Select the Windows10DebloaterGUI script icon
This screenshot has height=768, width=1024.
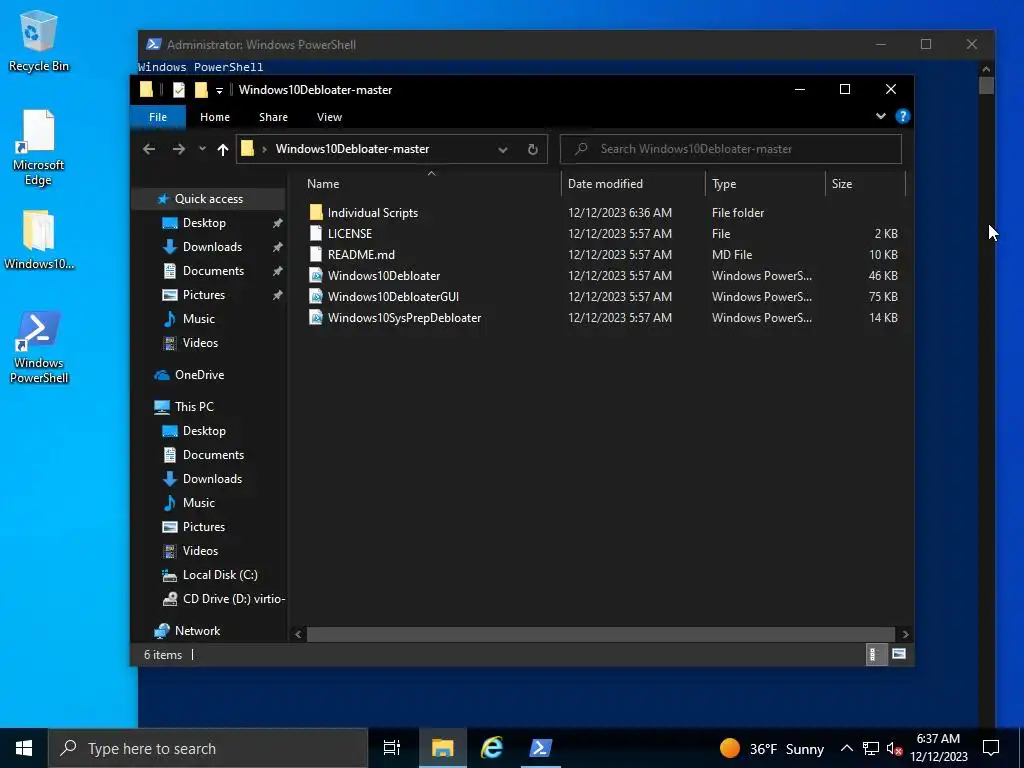pos(316,296)
